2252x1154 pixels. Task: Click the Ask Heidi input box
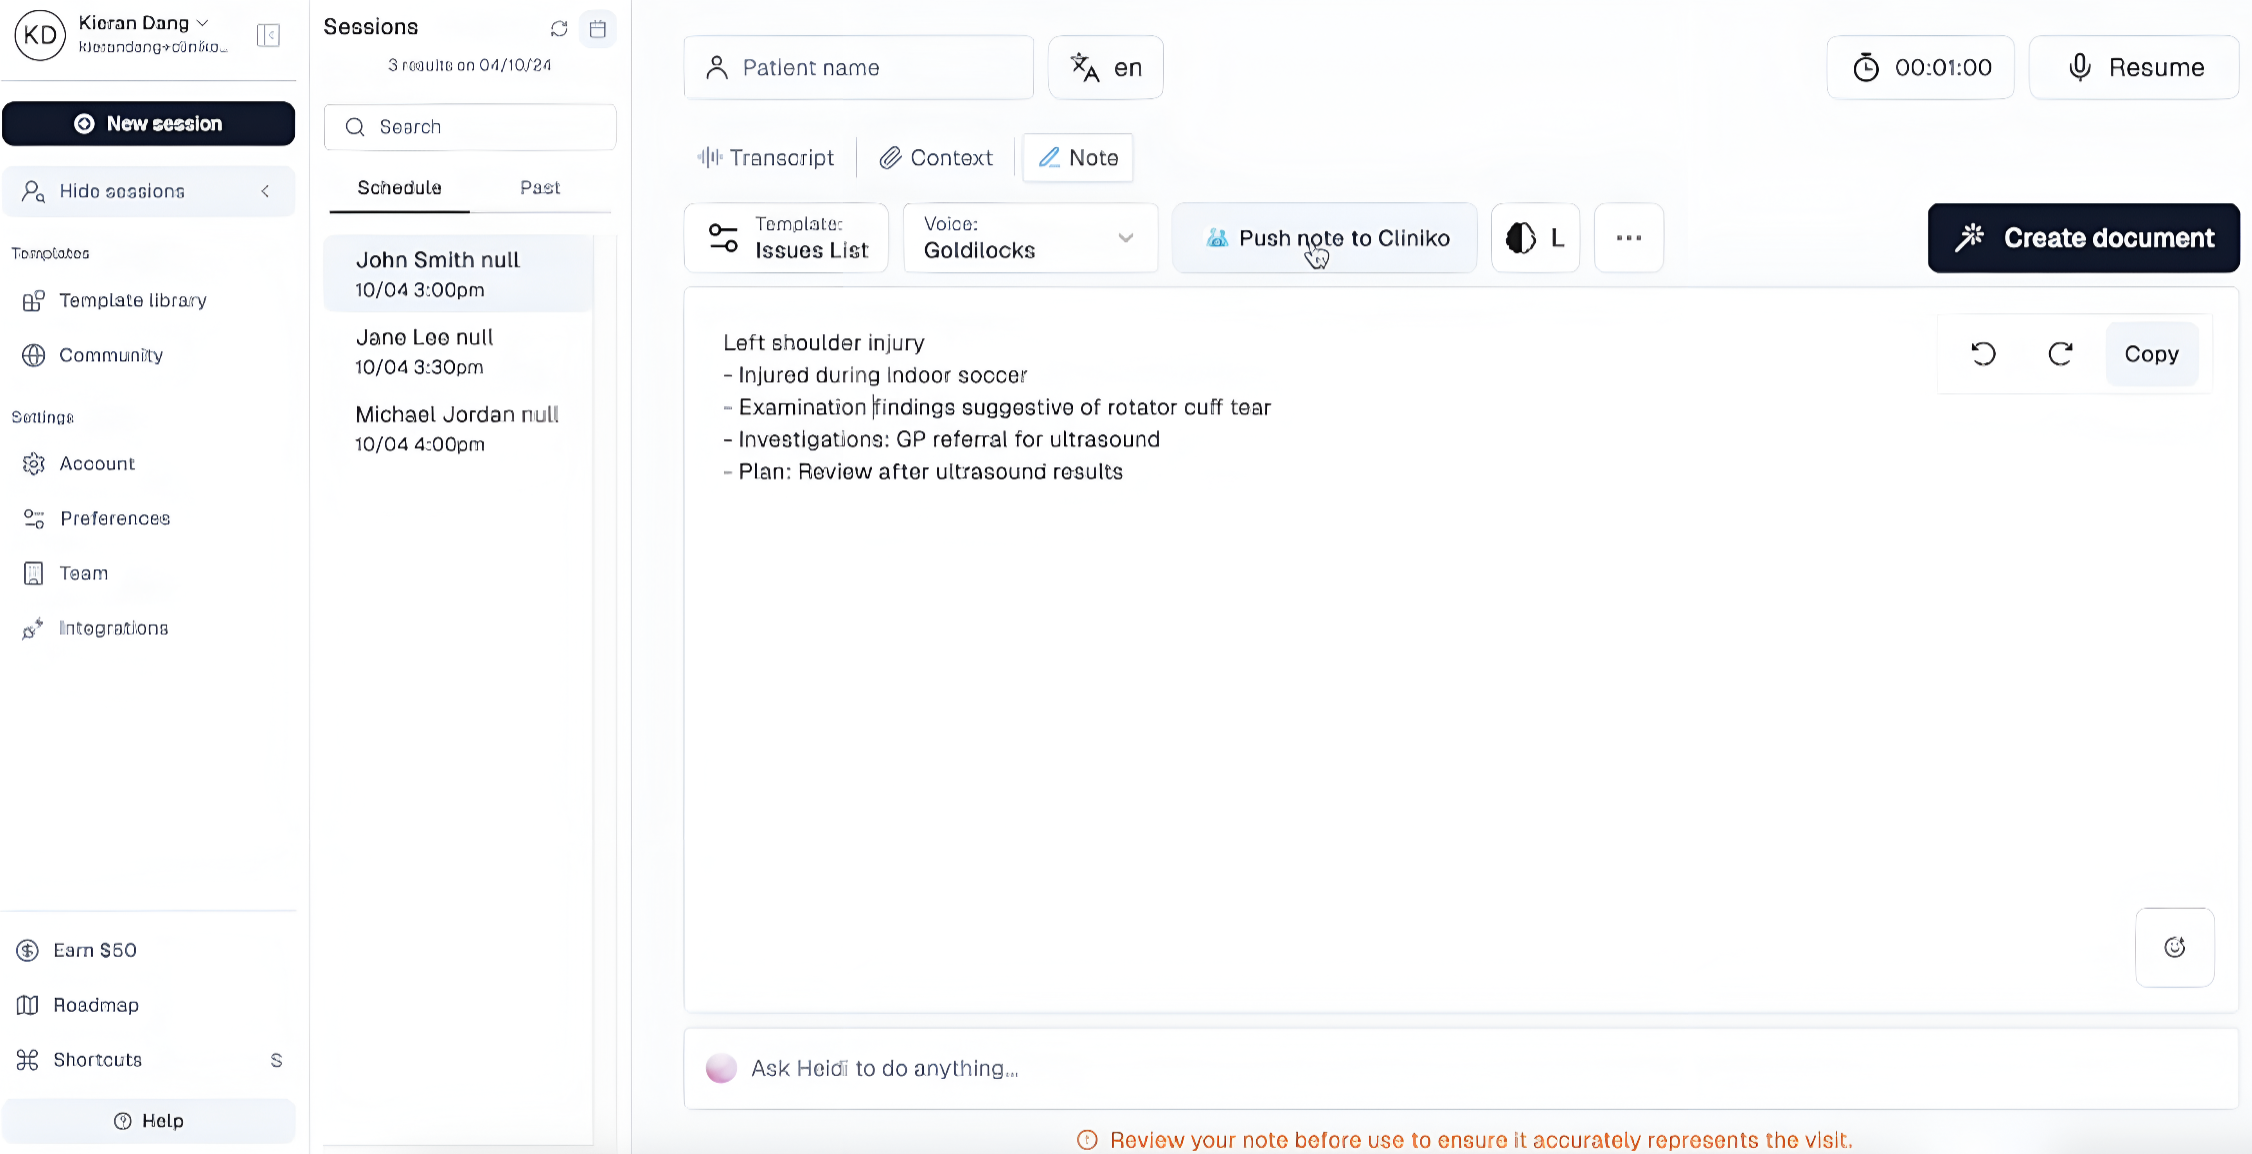[x=1460, y=1069]
